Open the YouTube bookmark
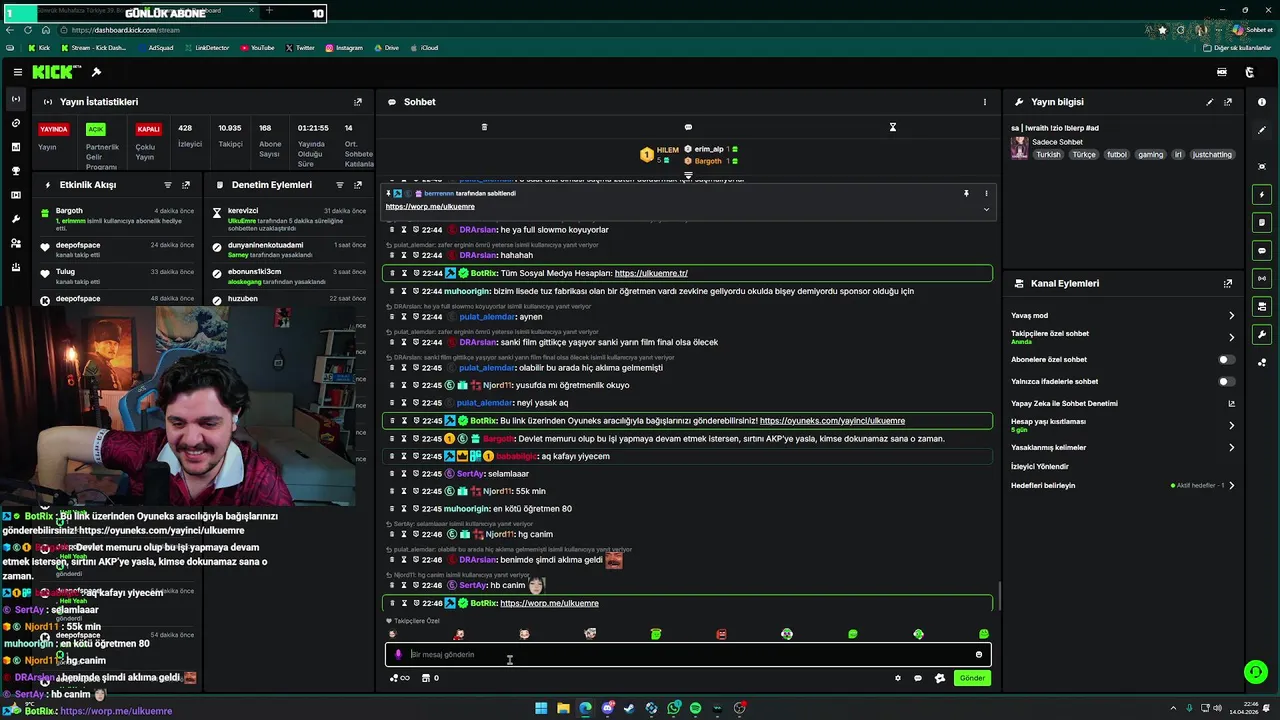This screenshot has height=720, width=1280. point(257,48)
